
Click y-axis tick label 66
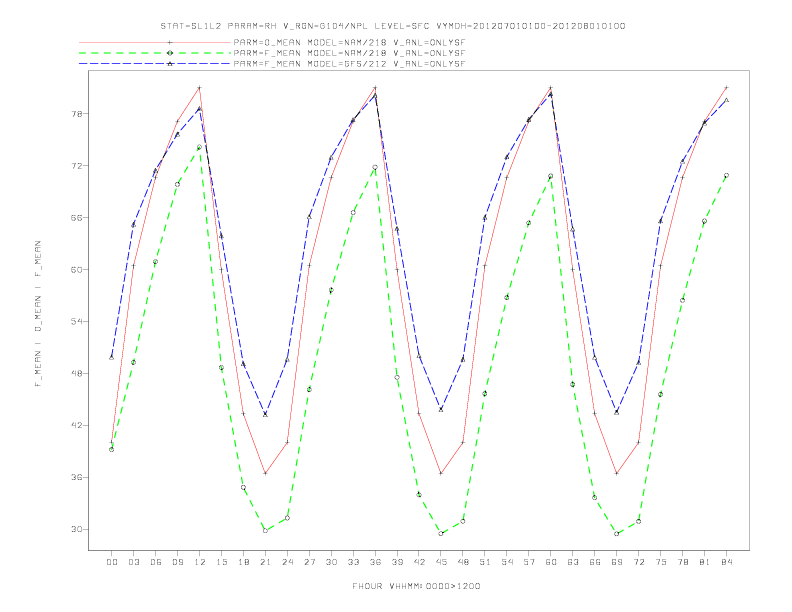(76, 218)
